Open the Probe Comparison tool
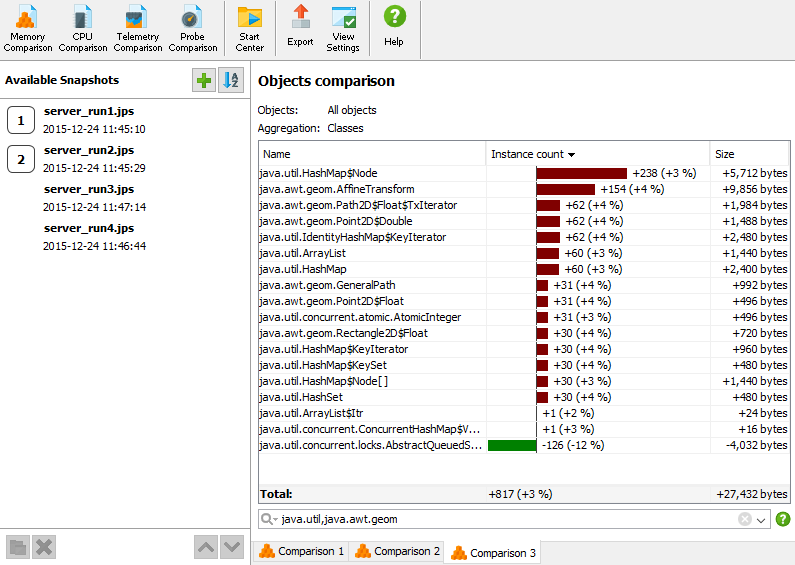Screen dimensions: 795x565 (193, 28)
